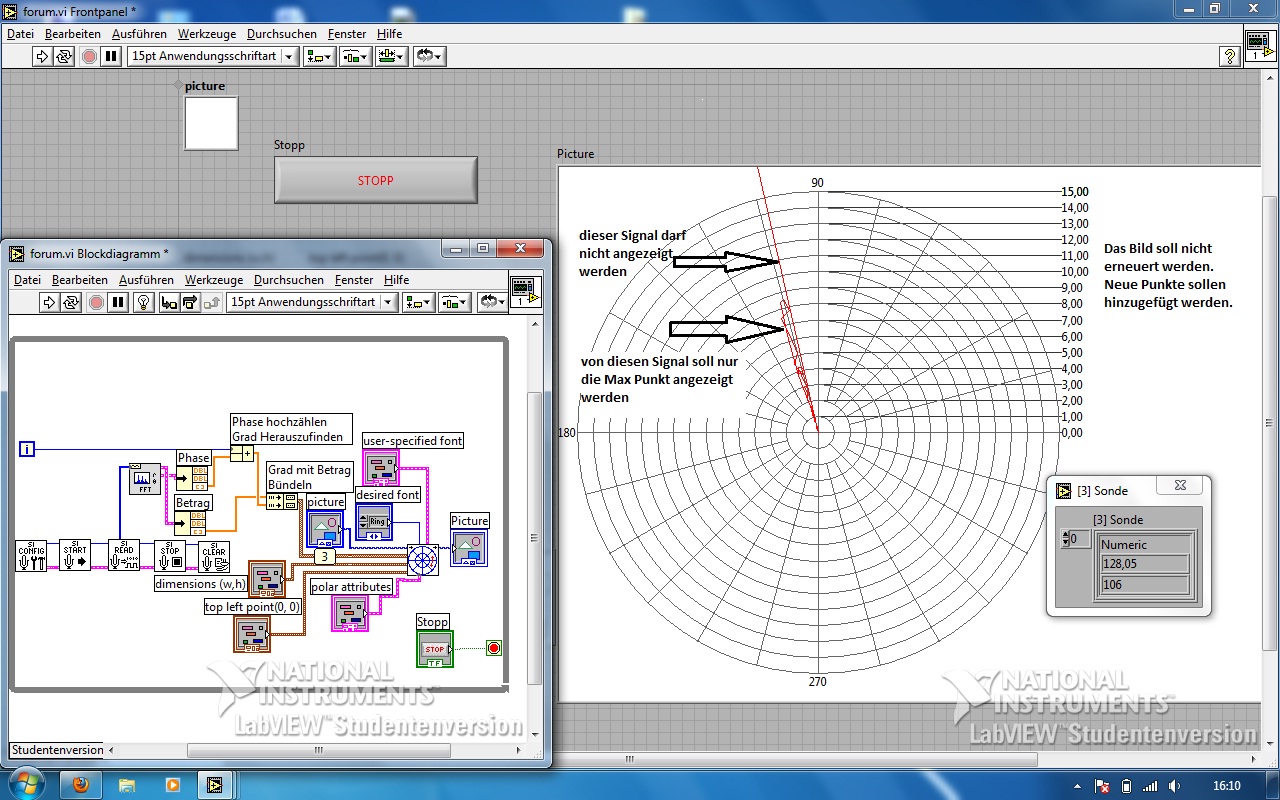Toggle retain wire values button
Image resolution: width=1280 pixels, height=800 pixels.
coord(169,302)
